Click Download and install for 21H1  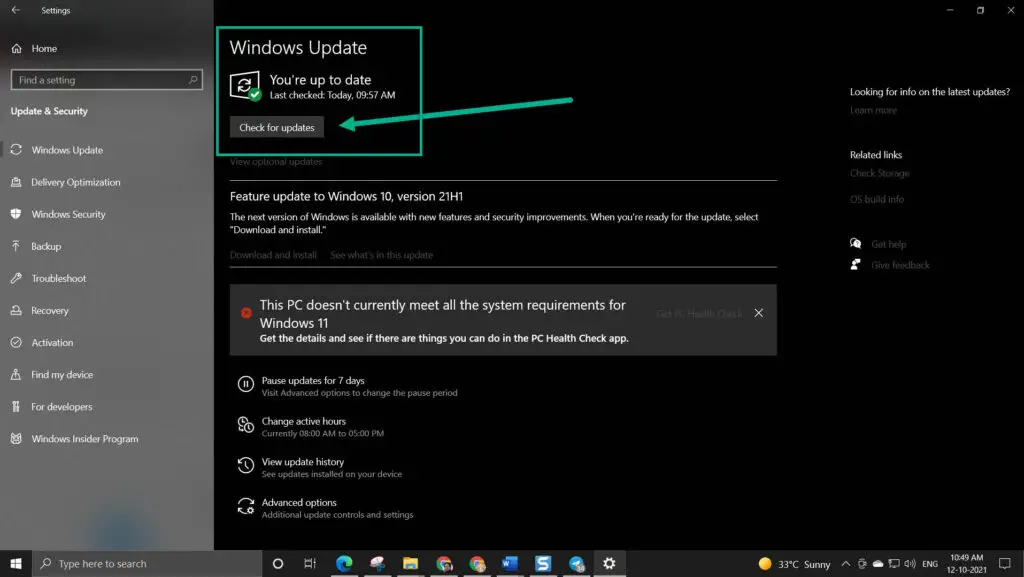[273, 255]
